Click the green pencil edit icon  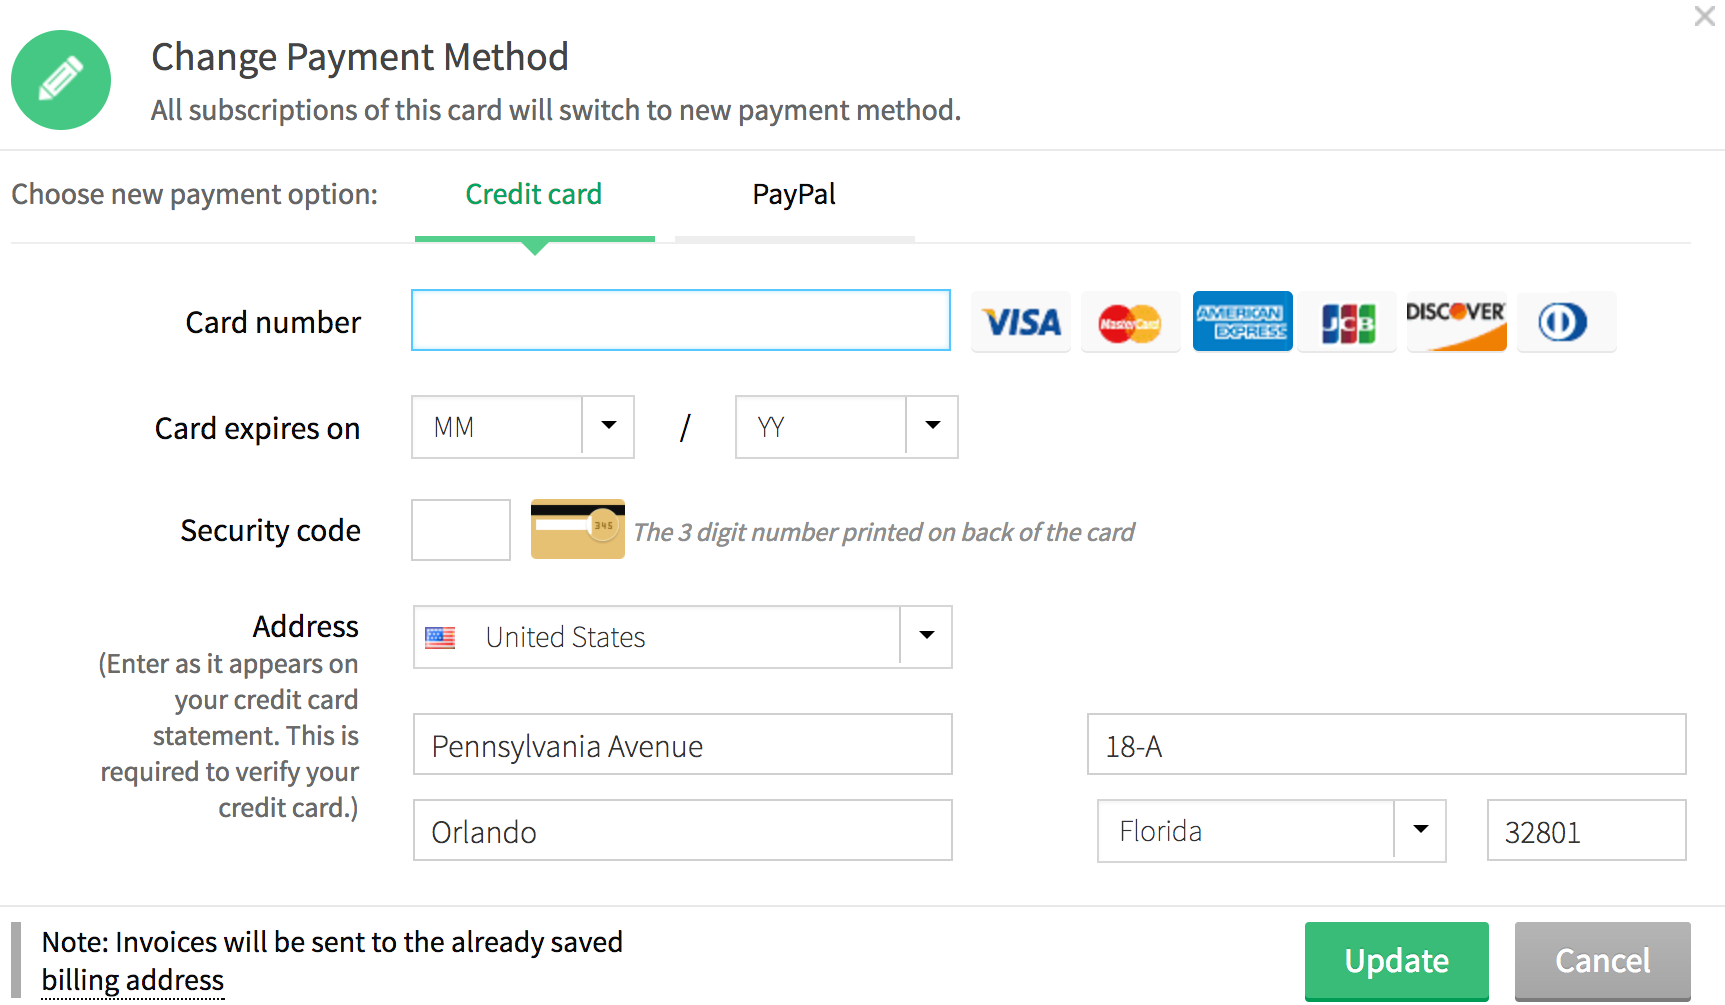61,80
